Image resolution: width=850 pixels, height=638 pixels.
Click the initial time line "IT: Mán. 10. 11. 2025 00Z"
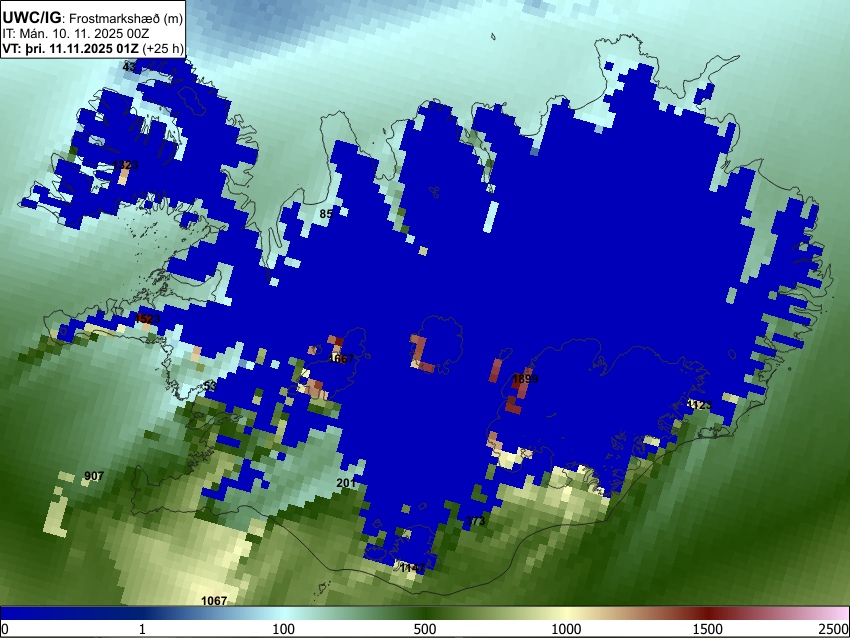[x=75, y=34]
